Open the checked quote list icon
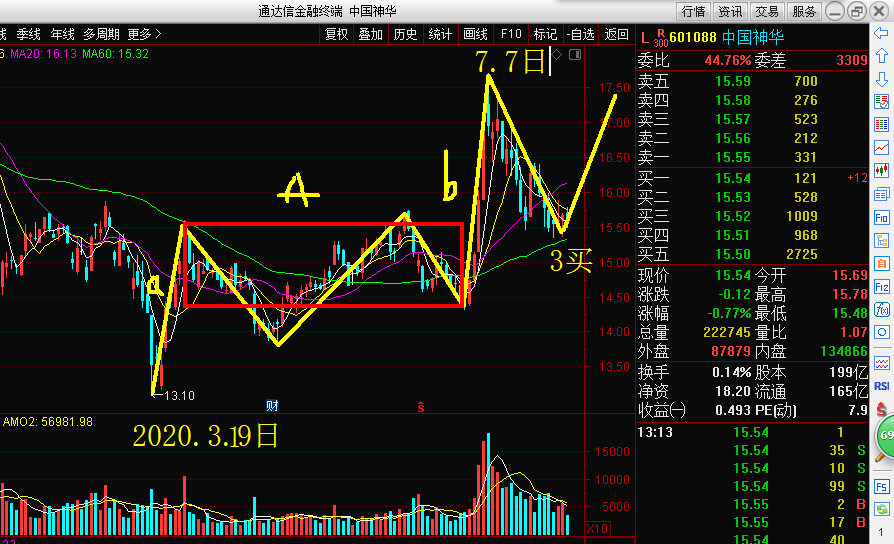Screen dimensions: 894x544 881,102
